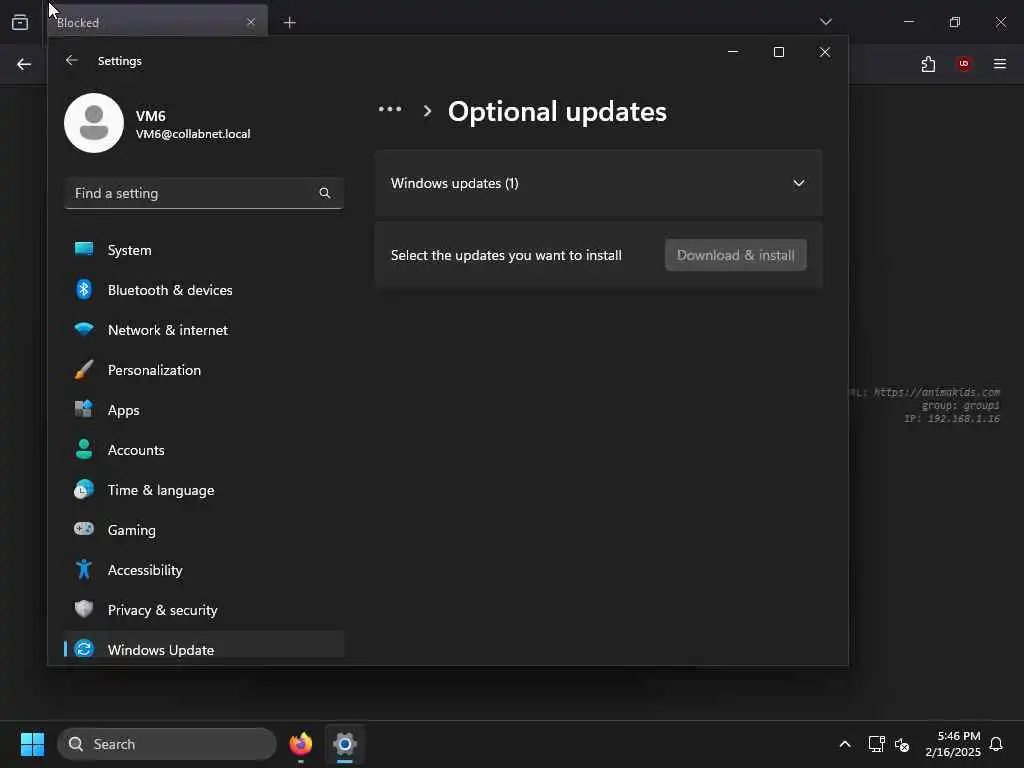Image resolution: width=1024 pixels, height=768 pixels.
Task: Open the Windows Start menu
Action: point(32,744)
